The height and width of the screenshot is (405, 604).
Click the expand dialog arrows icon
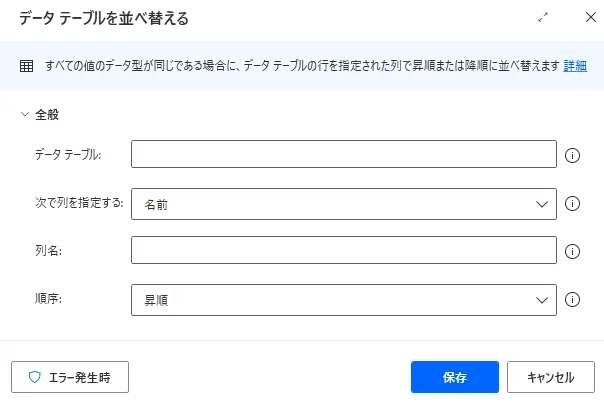point(544,18)
